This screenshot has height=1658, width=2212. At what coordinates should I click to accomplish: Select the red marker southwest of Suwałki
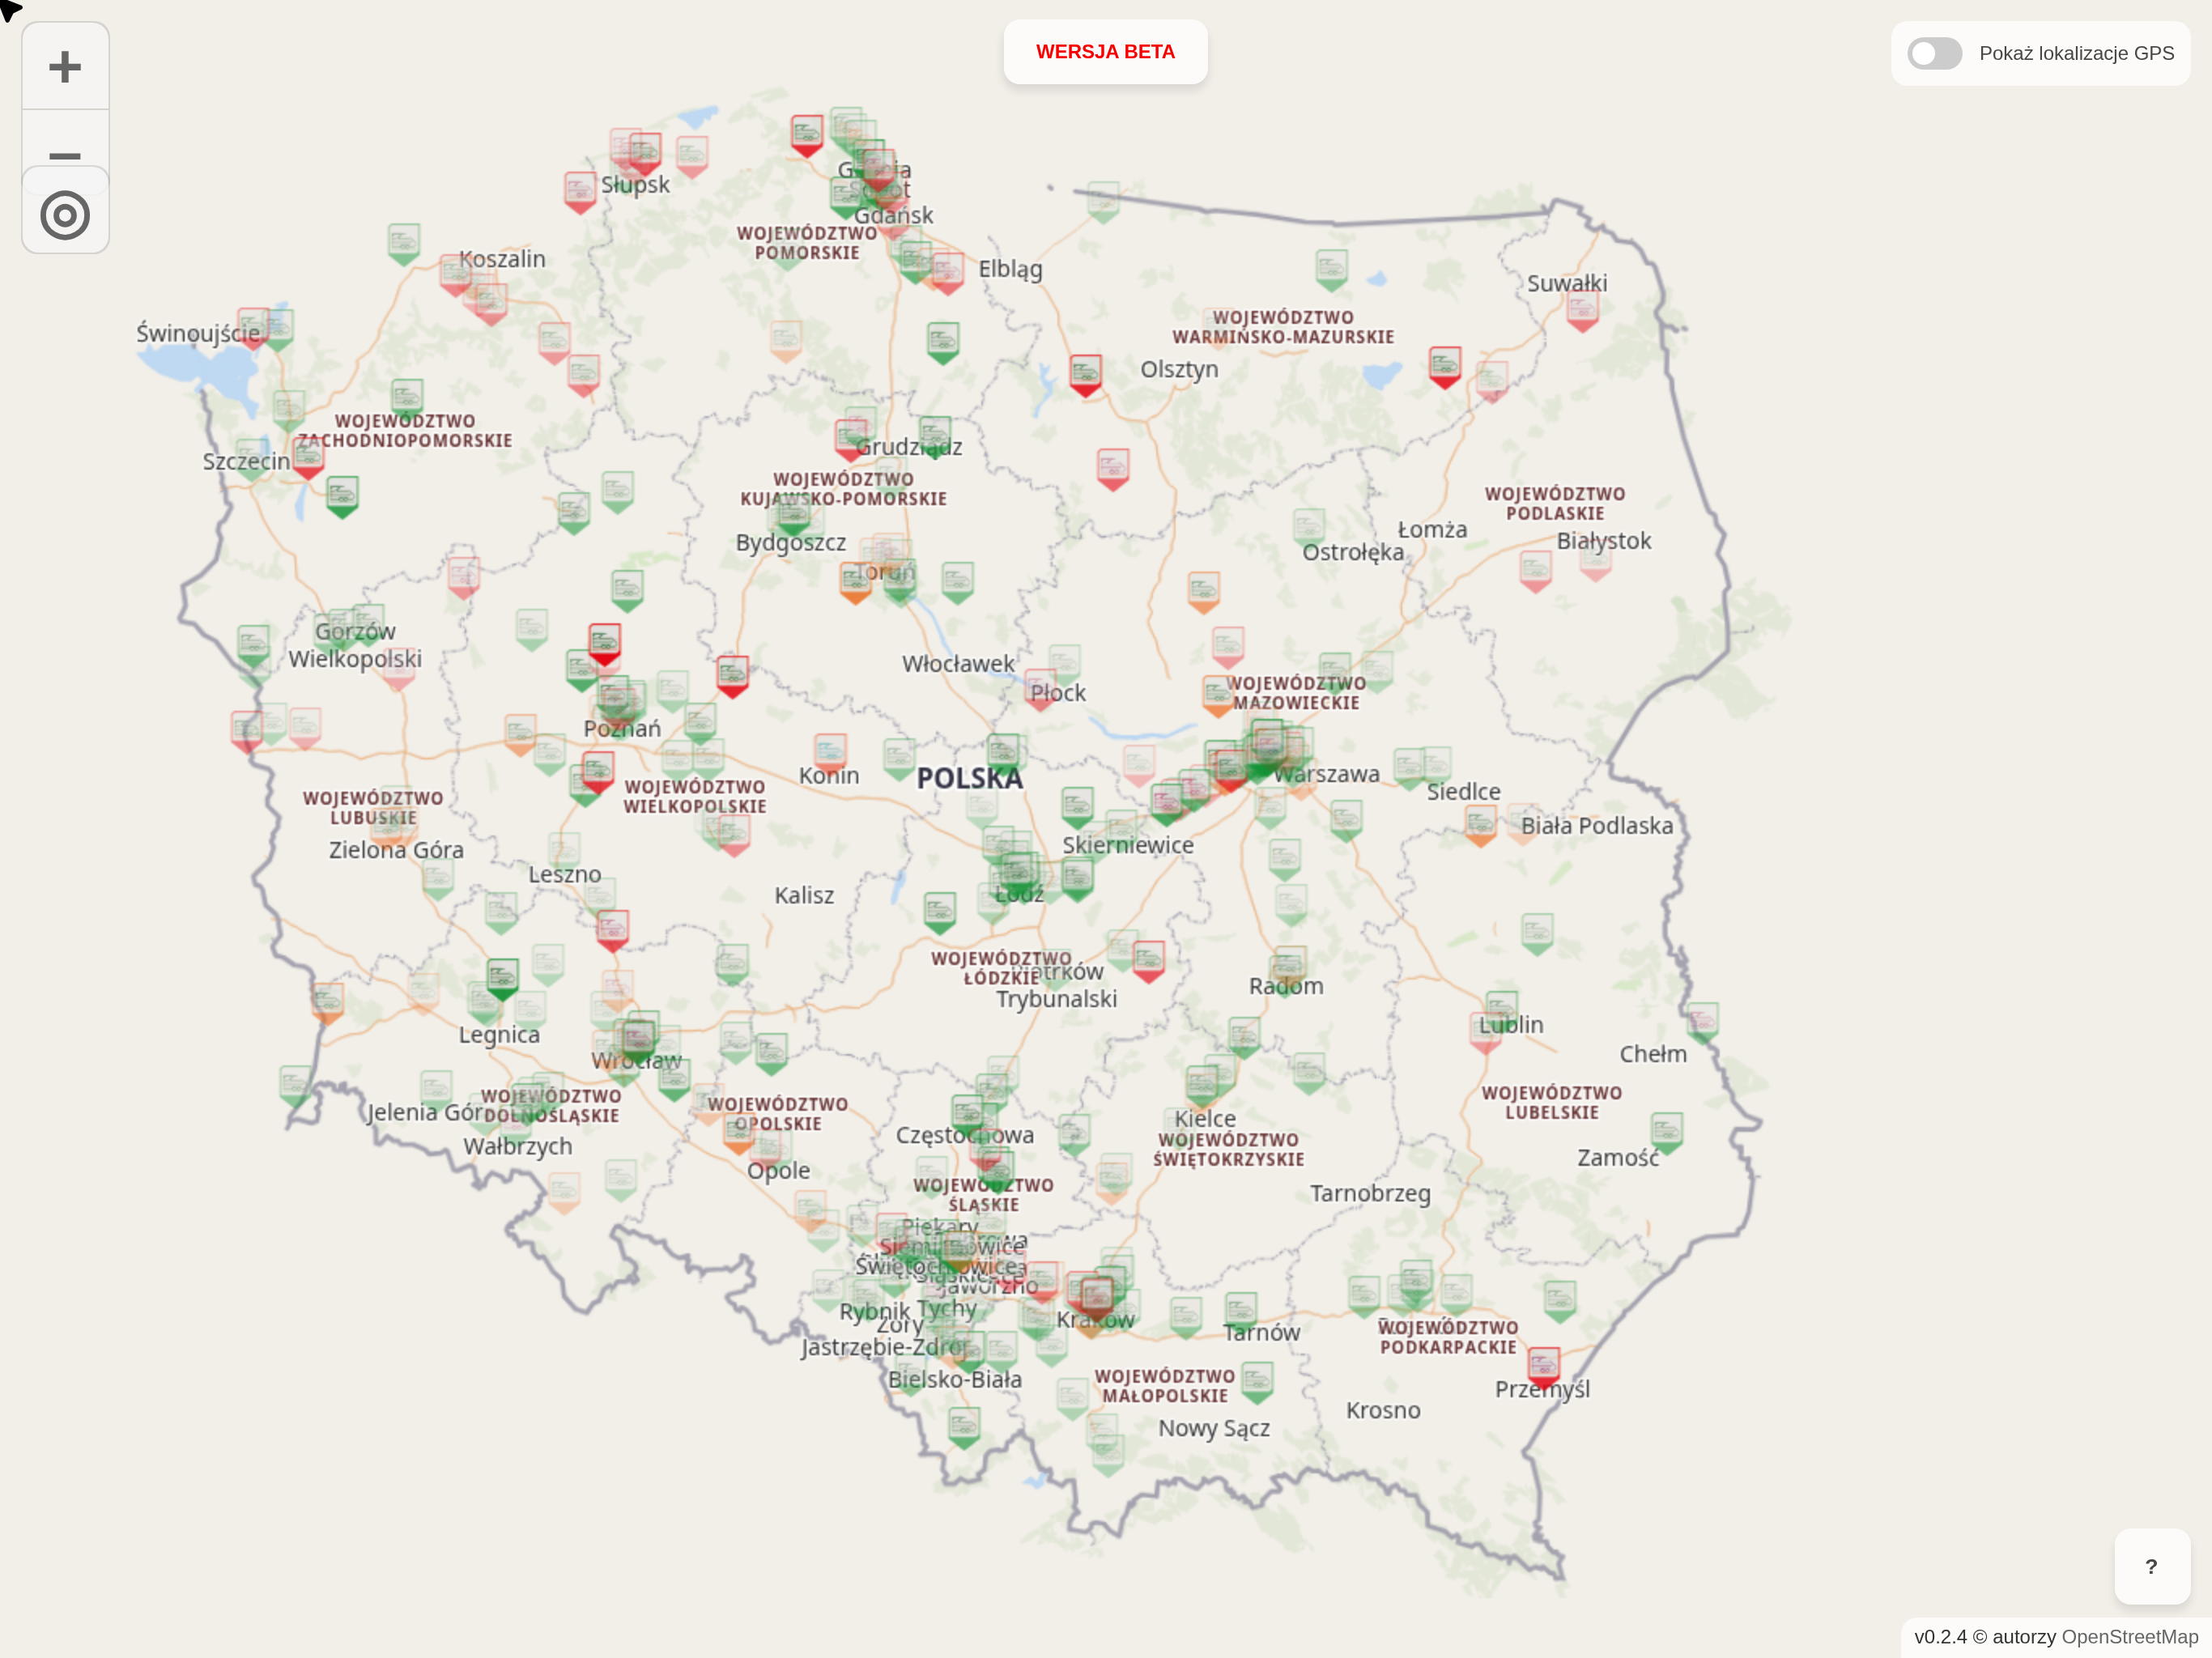click(1444, 366)
